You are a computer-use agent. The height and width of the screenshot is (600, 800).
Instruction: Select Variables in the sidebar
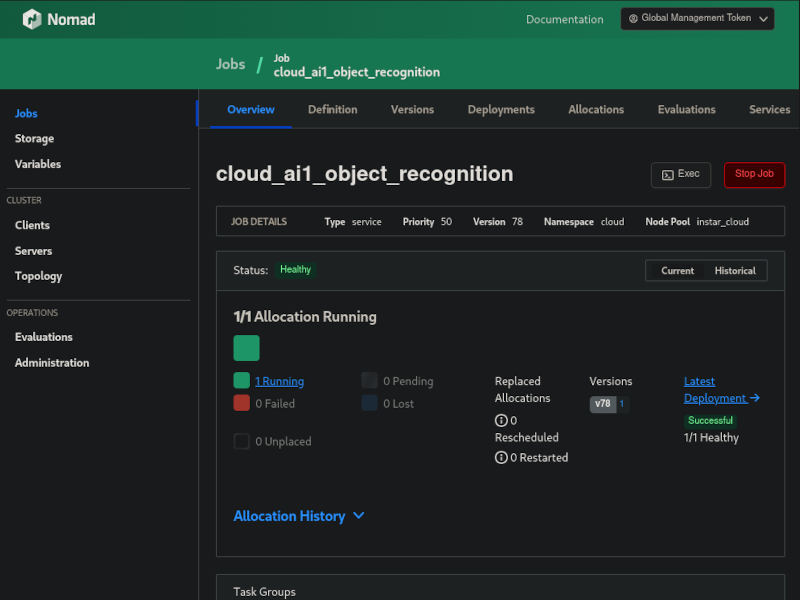38,164
